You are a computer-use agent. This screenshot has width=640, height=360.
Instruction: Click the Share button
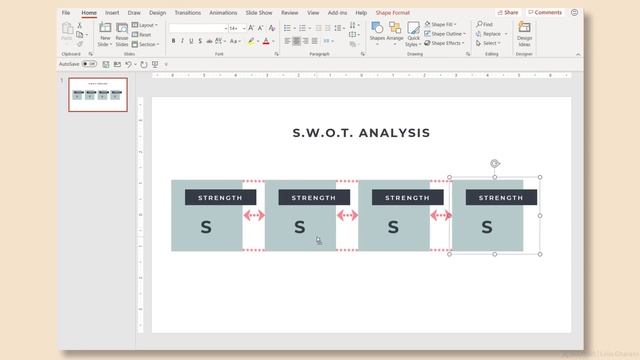point(508,13)
